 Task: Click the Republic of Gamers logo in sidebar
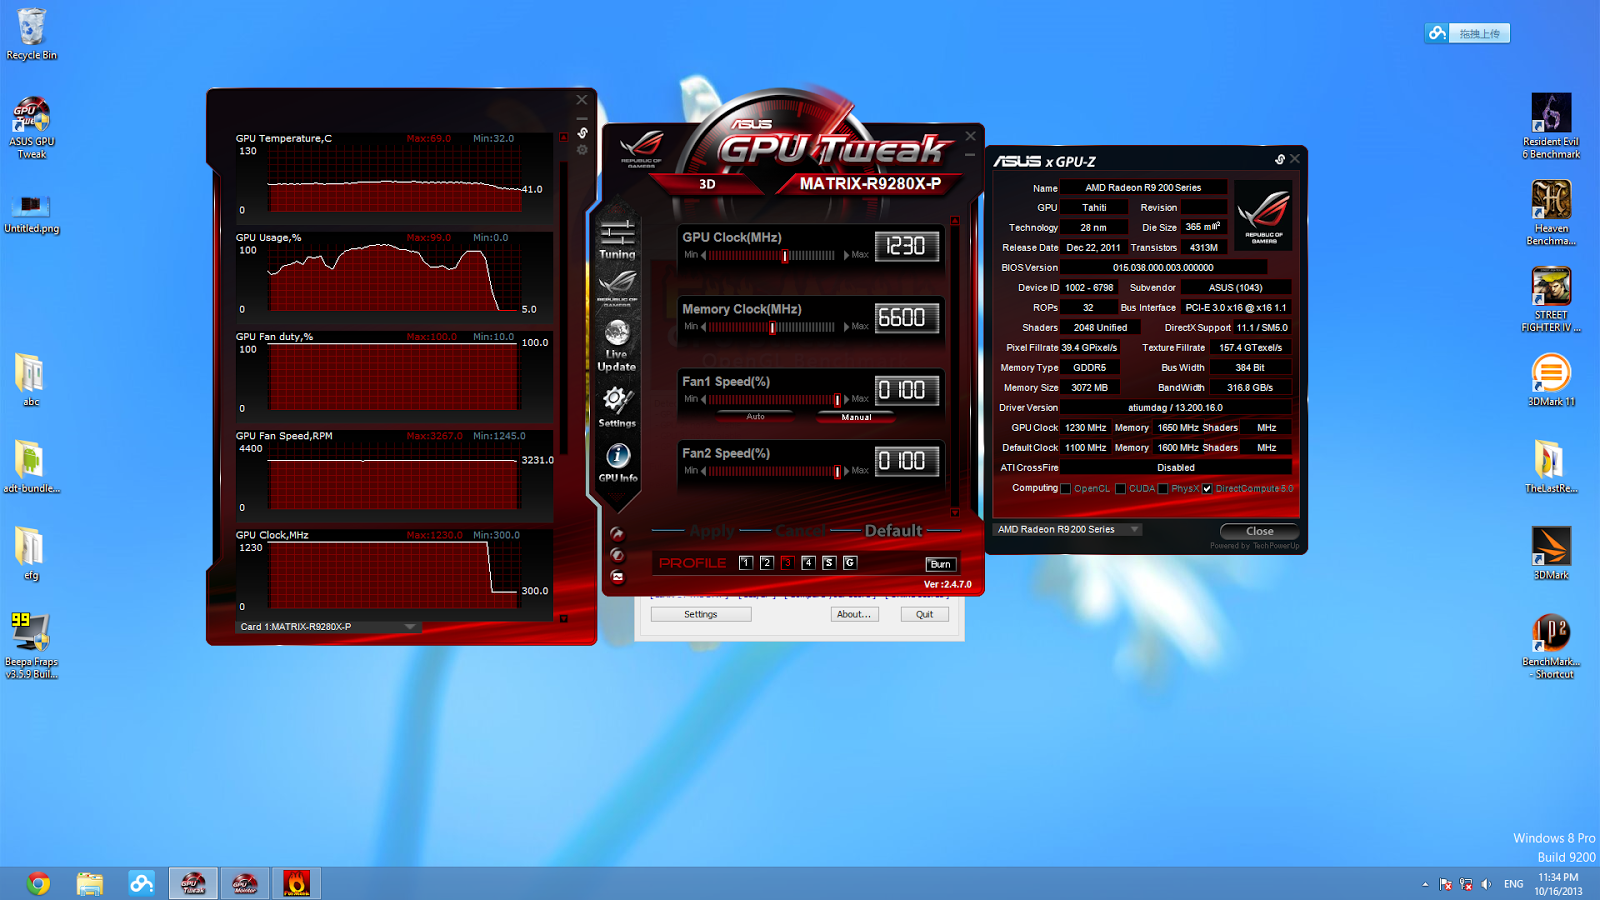pyautogui.click(x=617, y=288)
